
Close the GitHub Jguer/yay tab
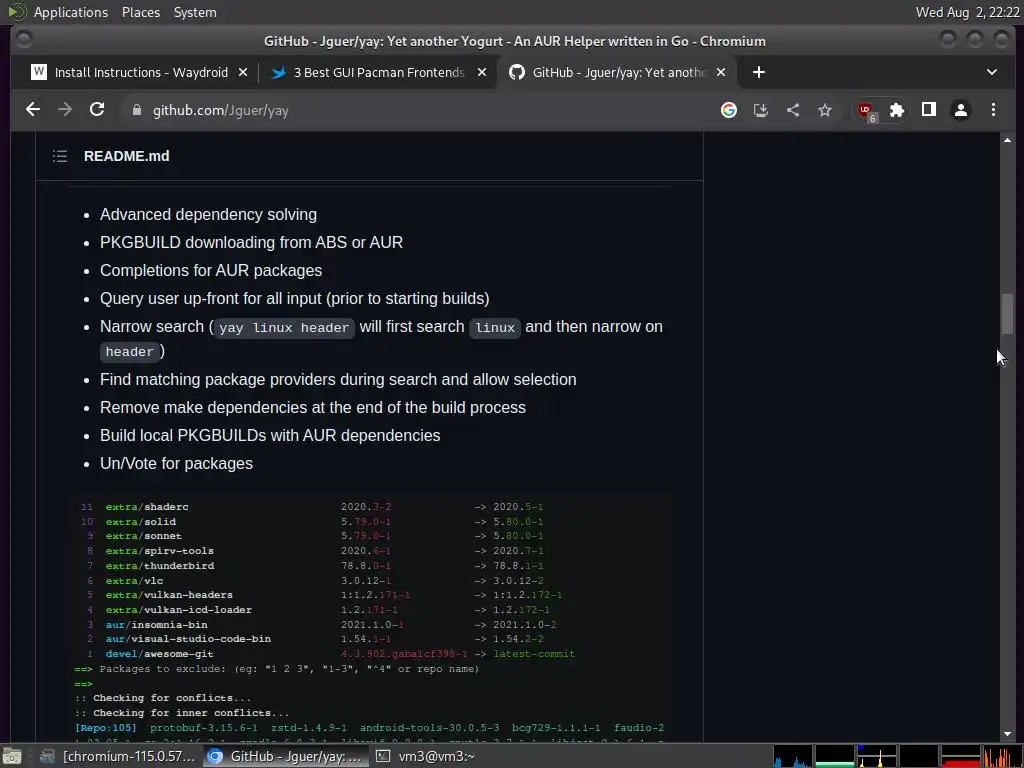click(x=721, y=72)
